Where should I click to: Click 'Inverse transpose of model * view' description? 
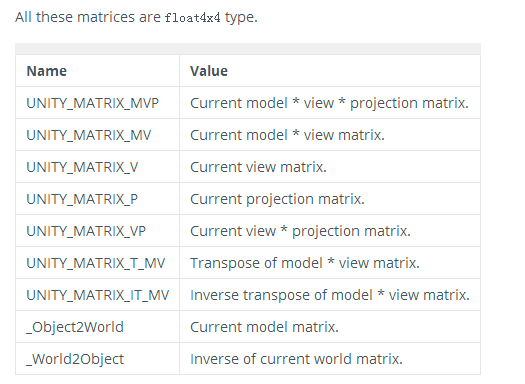330,295
